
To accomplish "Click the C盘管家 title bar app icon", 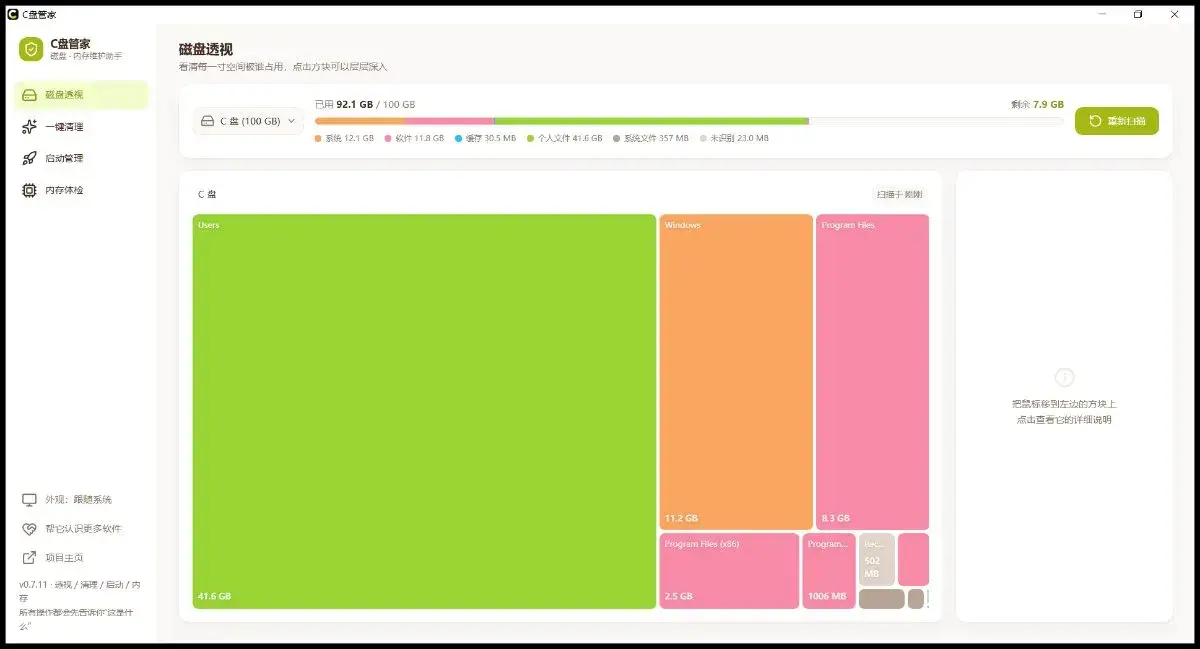I will coord(12,14).
